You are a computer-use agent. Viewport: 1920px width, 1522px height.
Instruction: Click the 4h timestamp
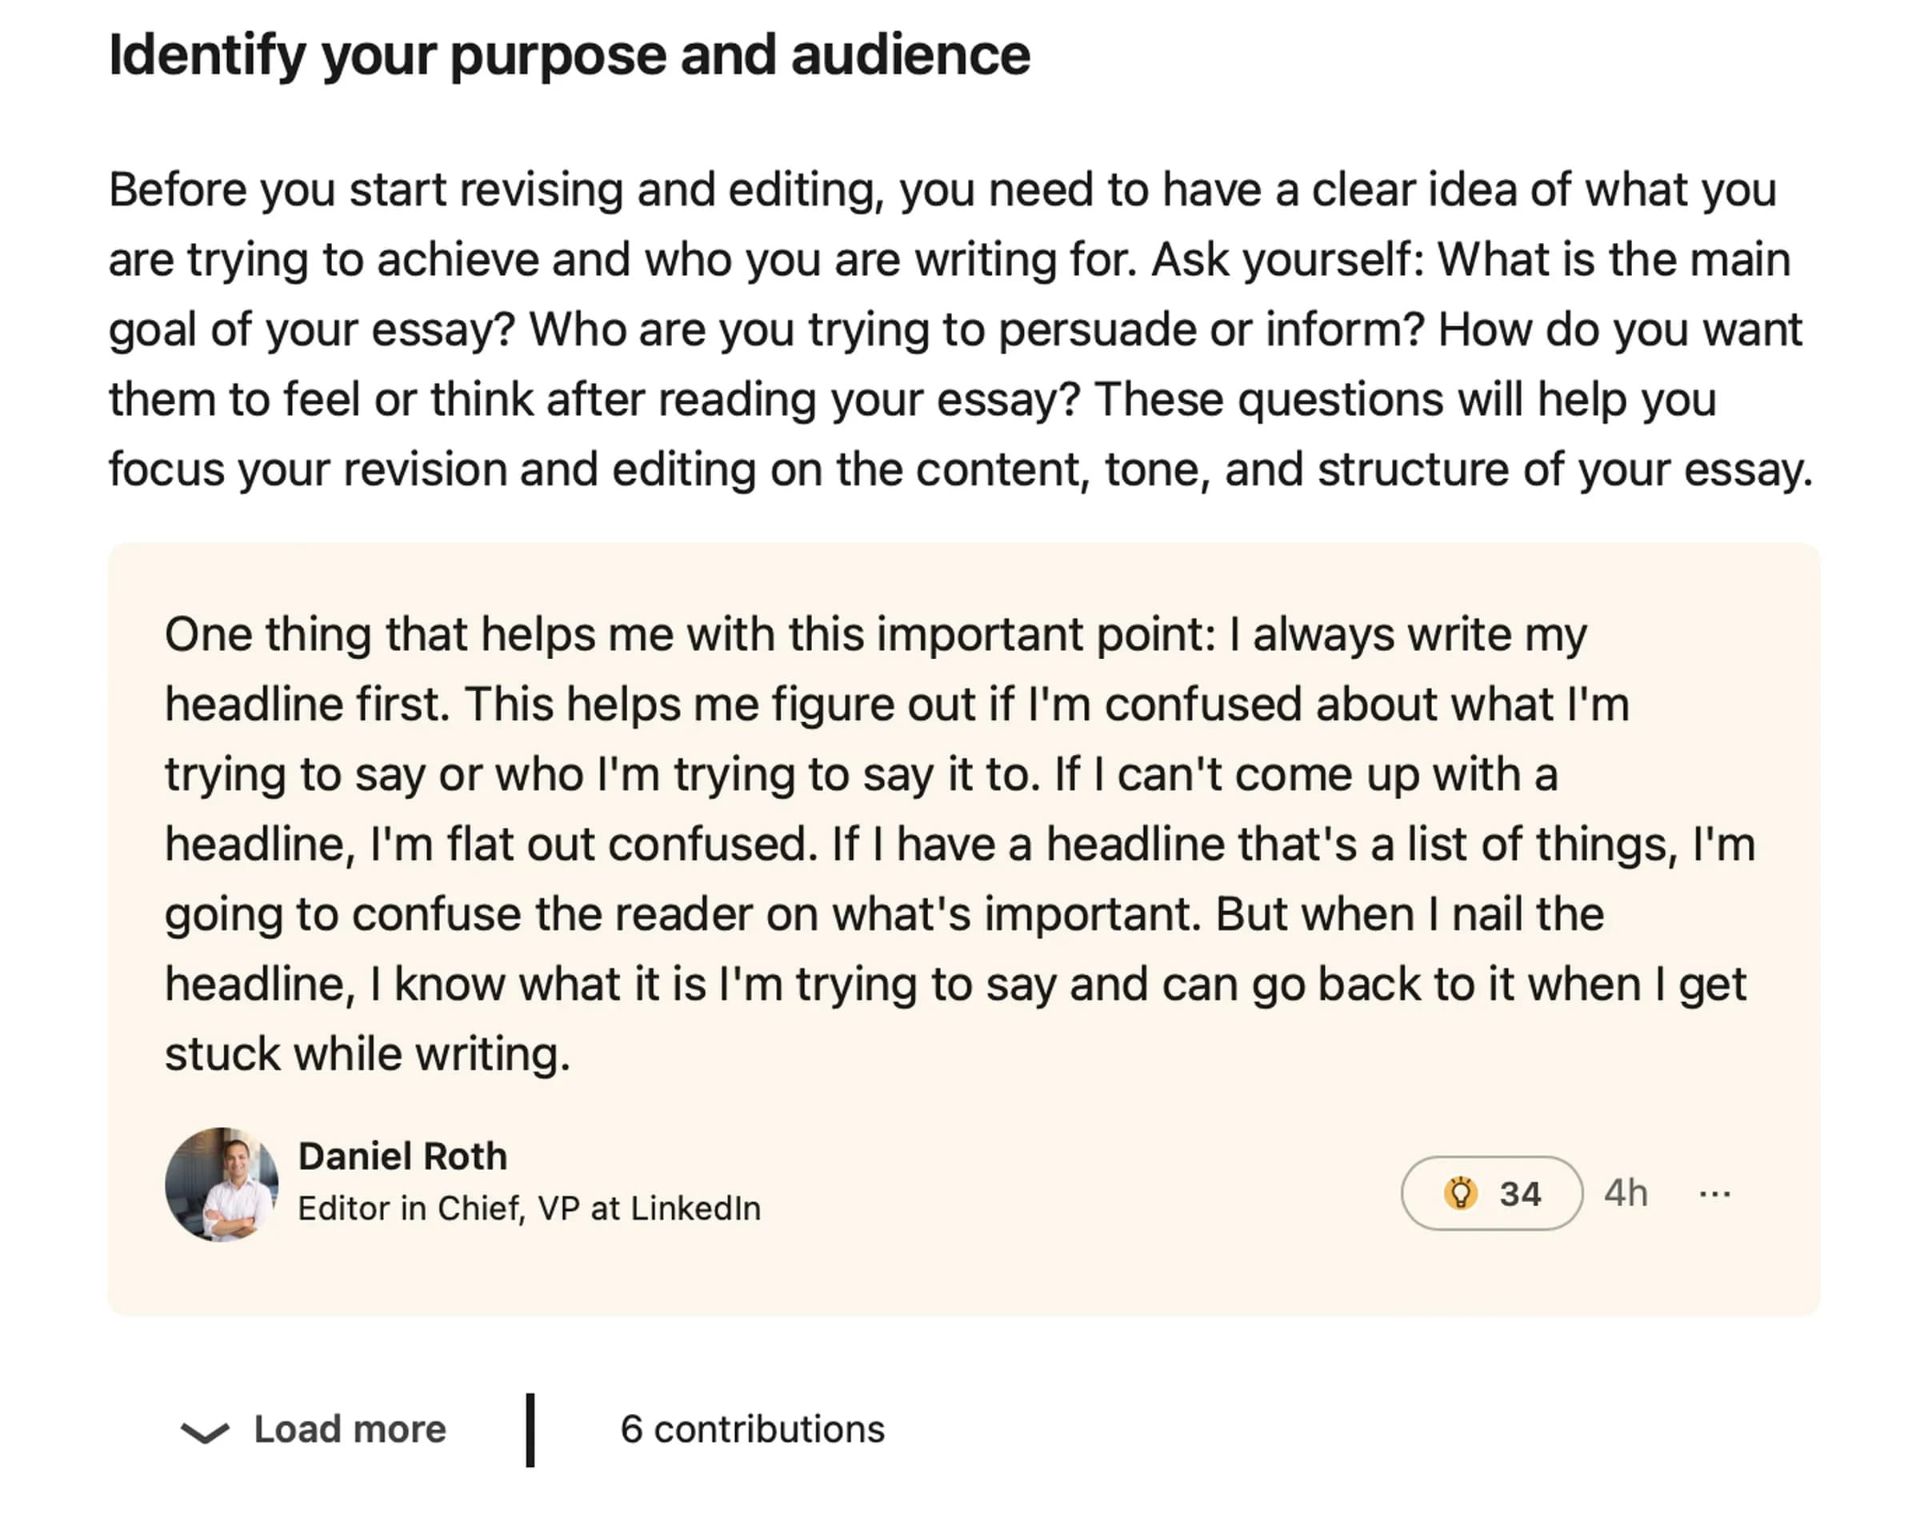pos(1626,1192)
